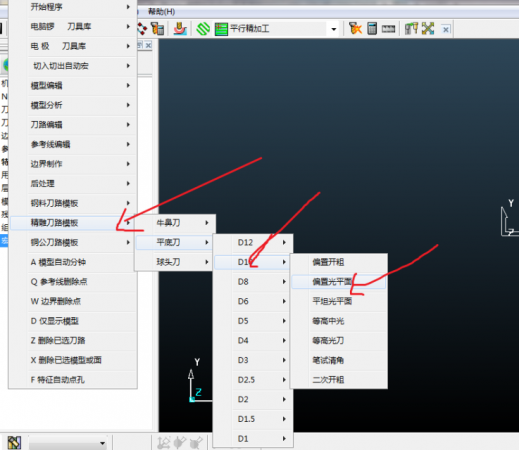Expand the D8 tool submenu
The width and height of the screenshot is (519, 450).
click(253, 282)
